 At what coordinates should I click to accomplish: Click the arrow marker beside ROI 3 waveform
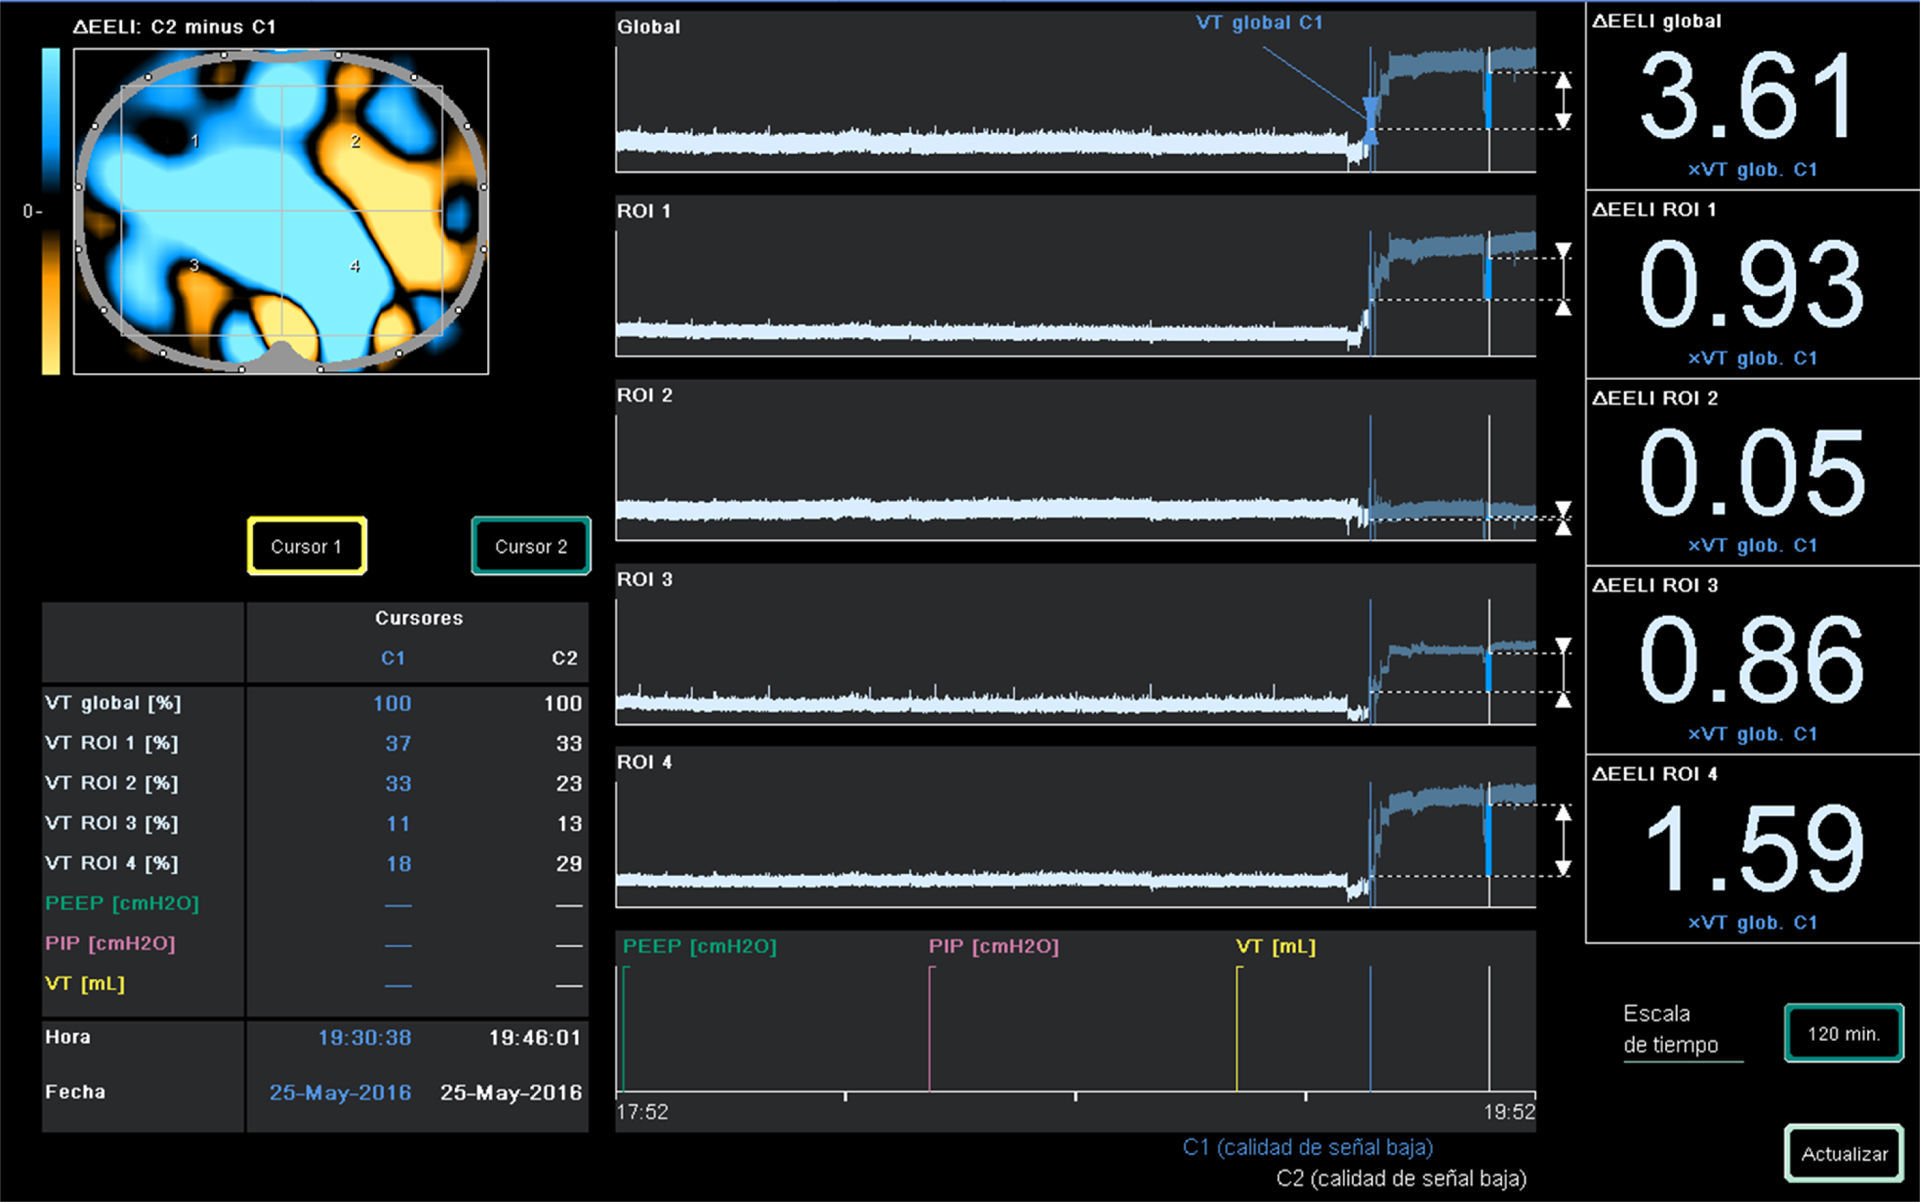1563,672
